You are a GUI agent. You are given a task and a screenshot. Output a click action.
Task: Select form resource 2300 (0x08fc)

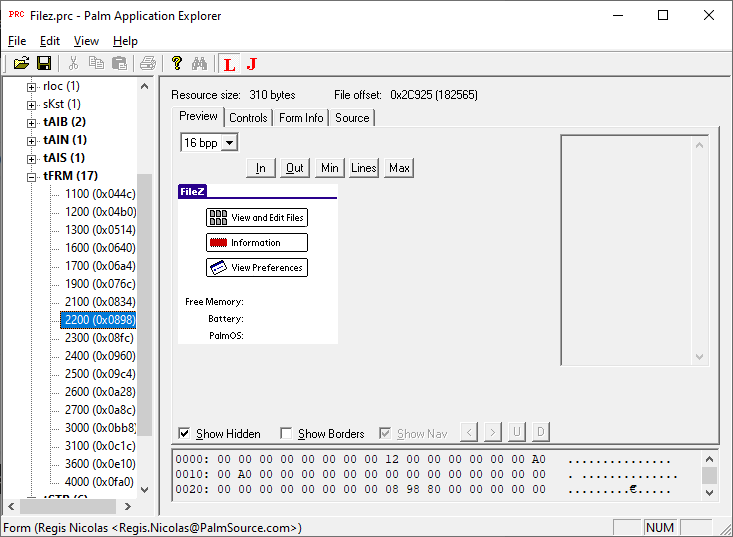pyautogui.click(x=99, y=338)
